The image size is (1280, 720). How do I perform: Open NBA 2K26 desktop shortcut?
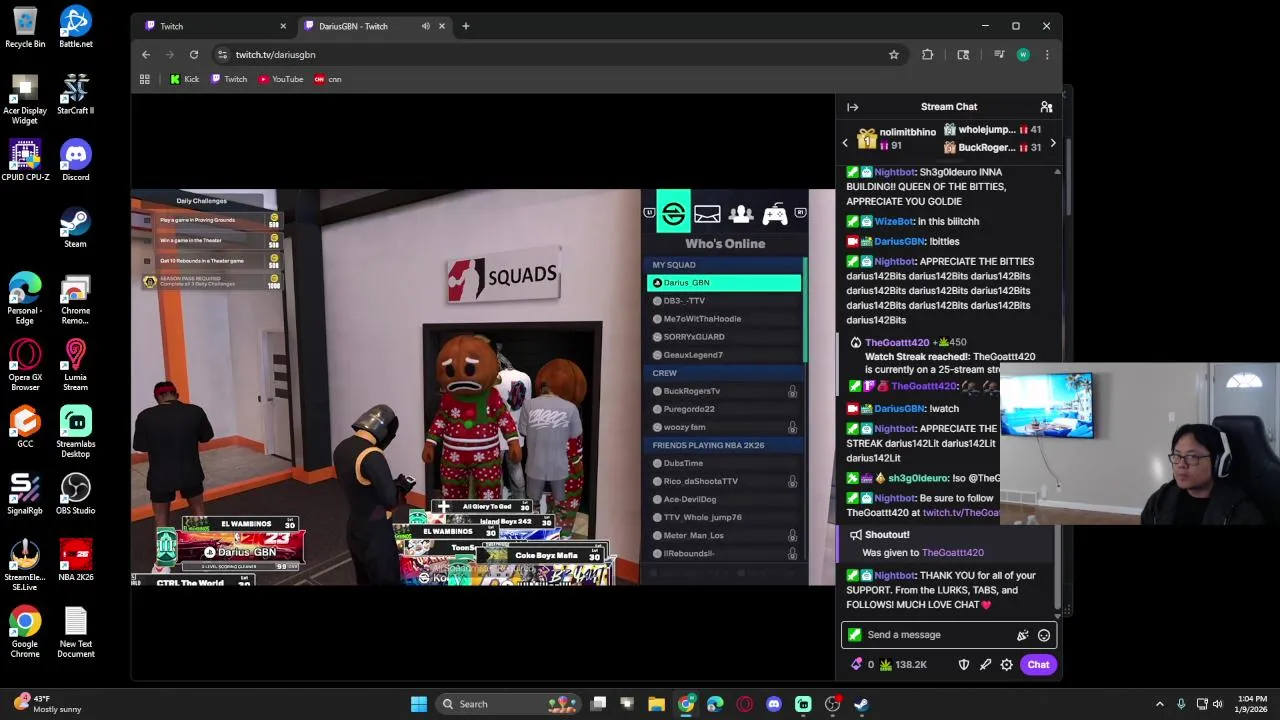pos(76,561)
